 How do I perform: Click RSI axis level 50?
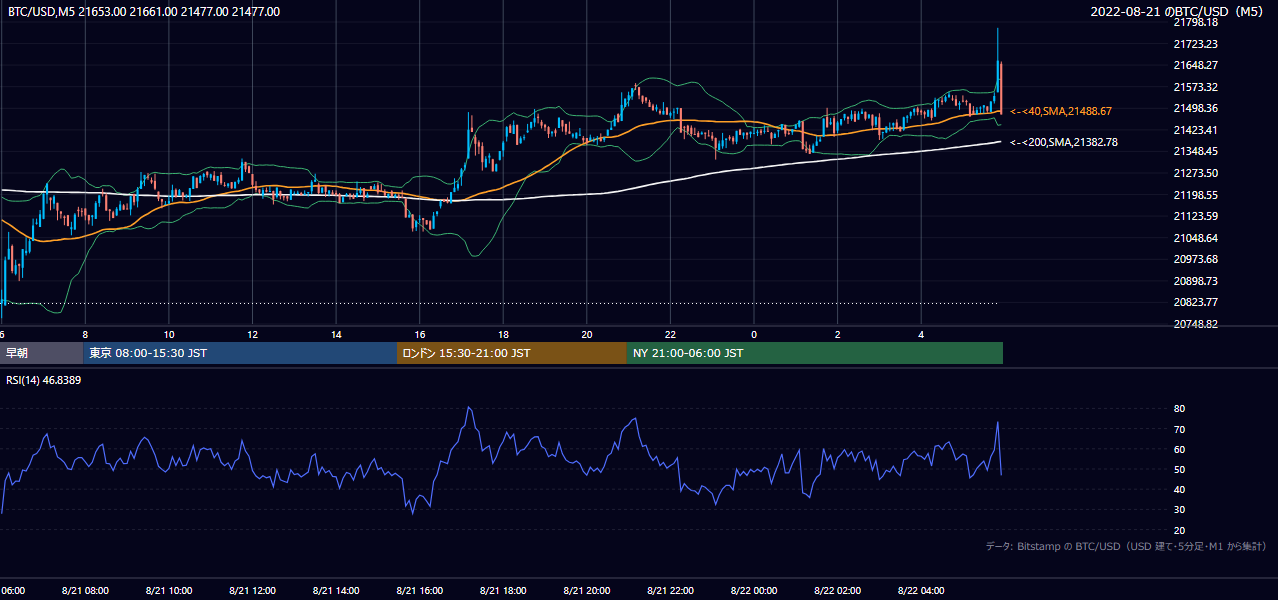click(x=1179, y=469)
